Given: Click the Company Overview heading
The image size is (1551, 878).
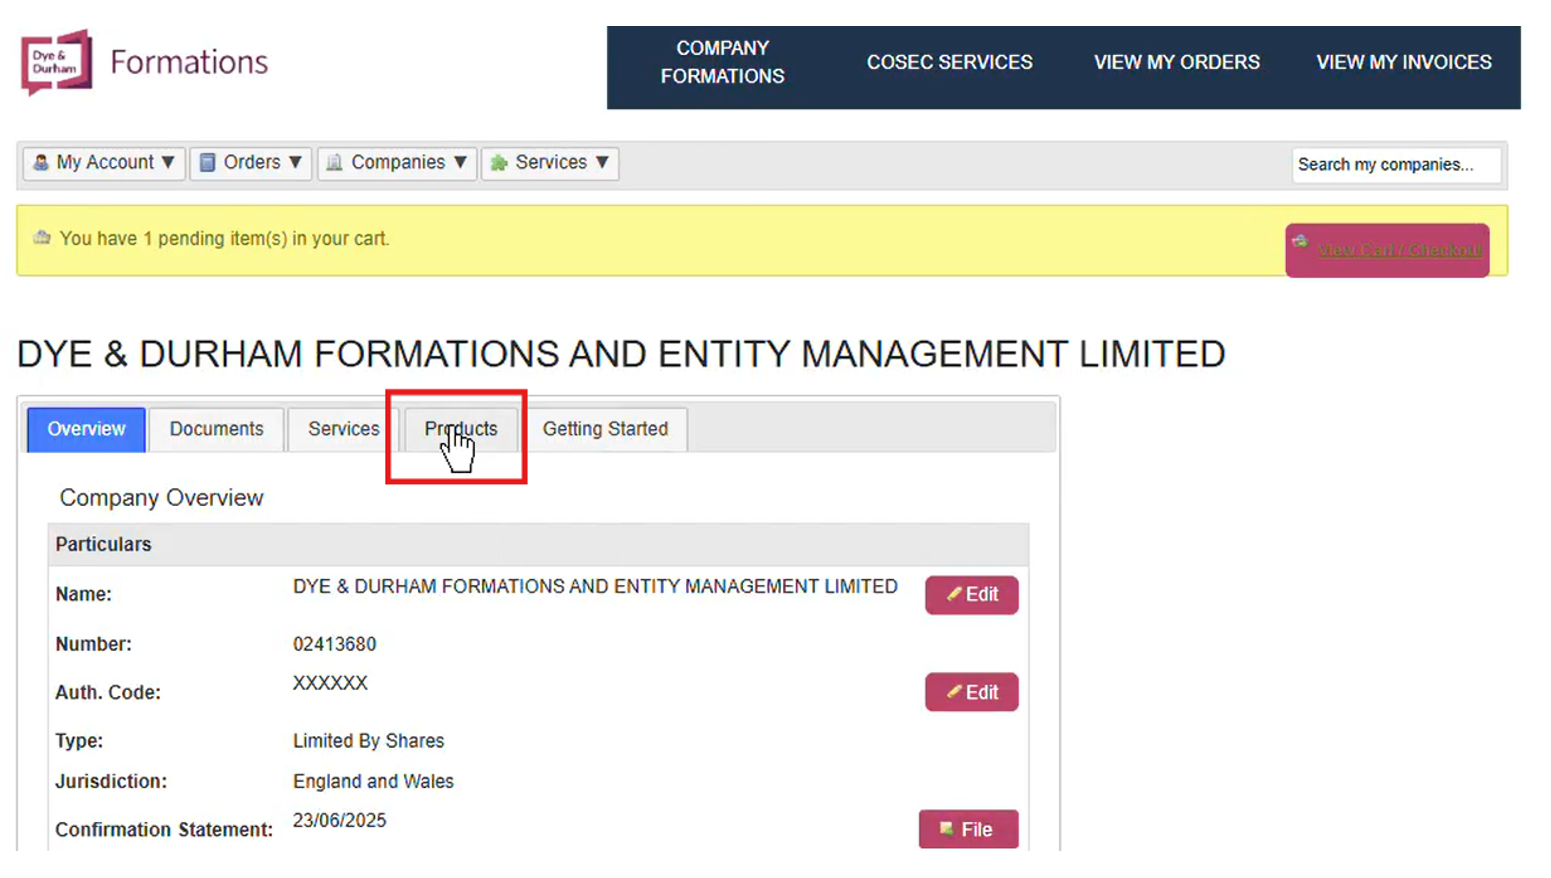Looking at the screenshot, I should [161, 498].
